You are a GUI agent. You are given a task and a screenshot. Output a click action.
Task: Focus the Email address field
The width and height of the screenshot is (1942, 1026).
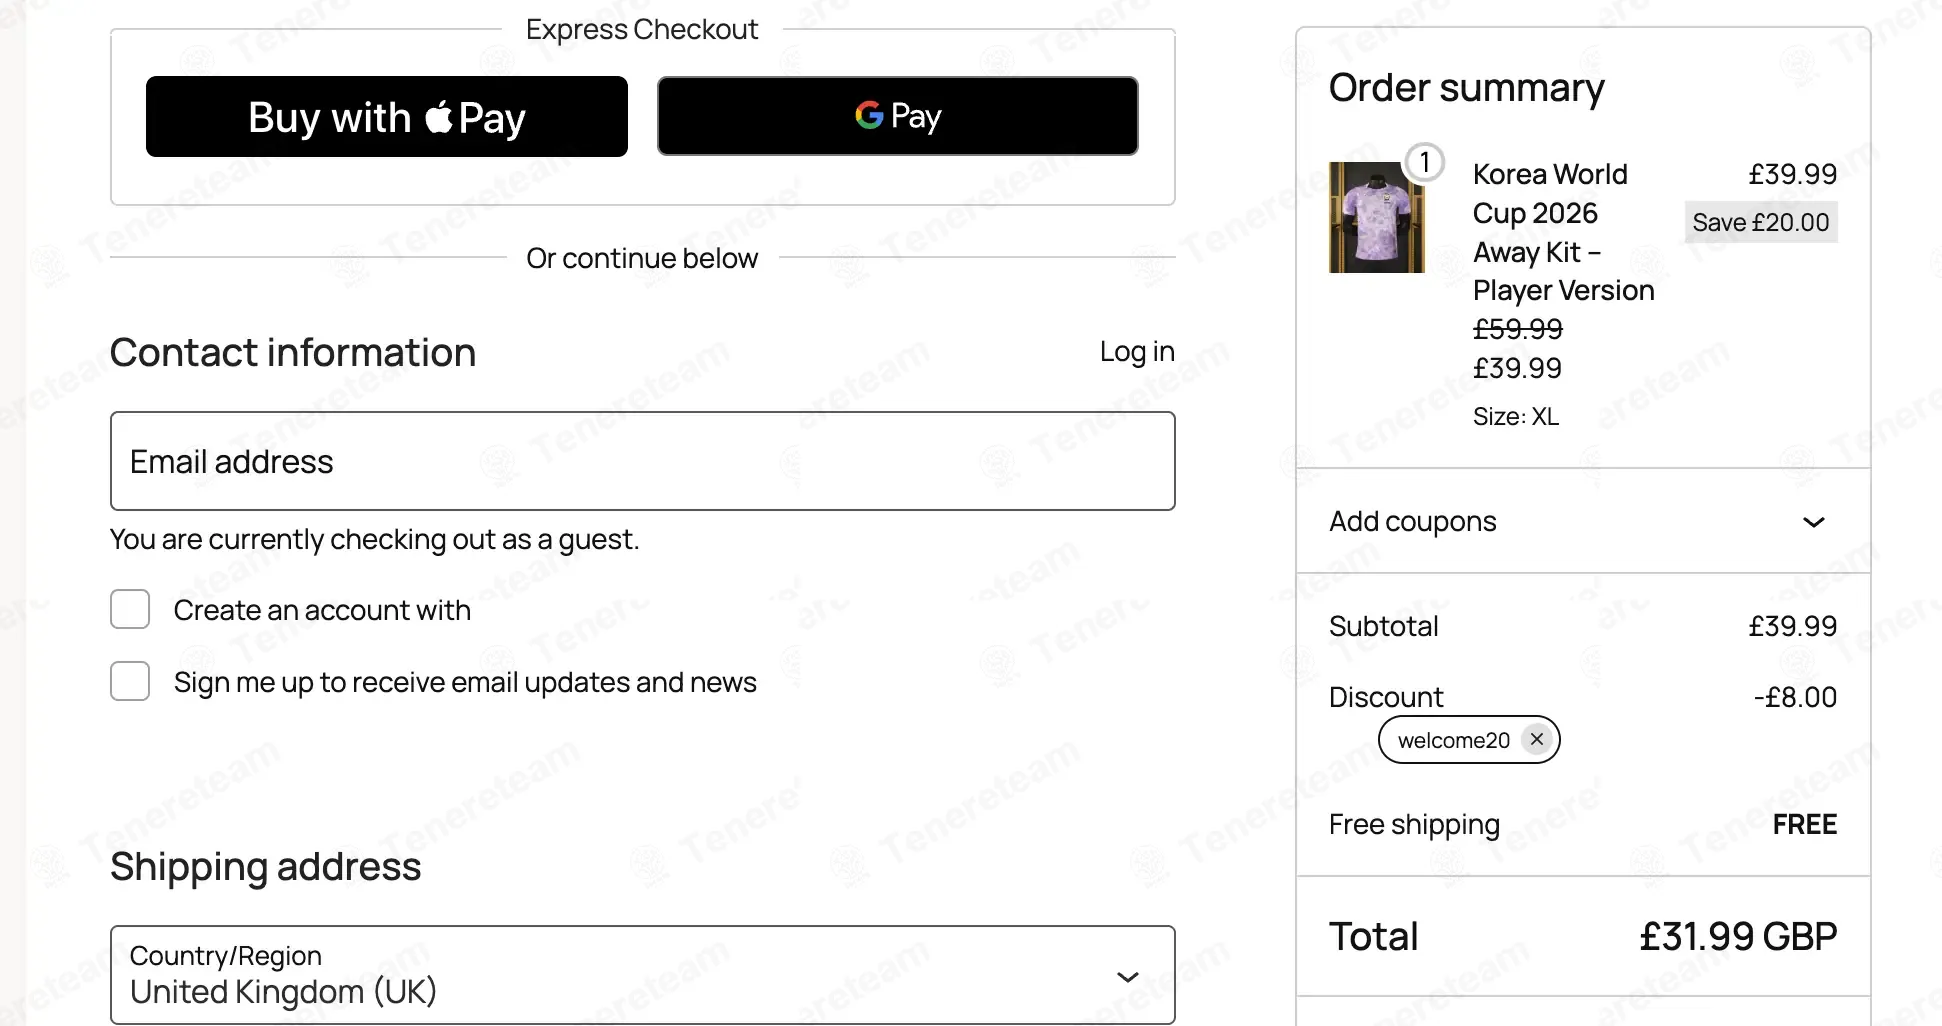click(x=642, y=461)
